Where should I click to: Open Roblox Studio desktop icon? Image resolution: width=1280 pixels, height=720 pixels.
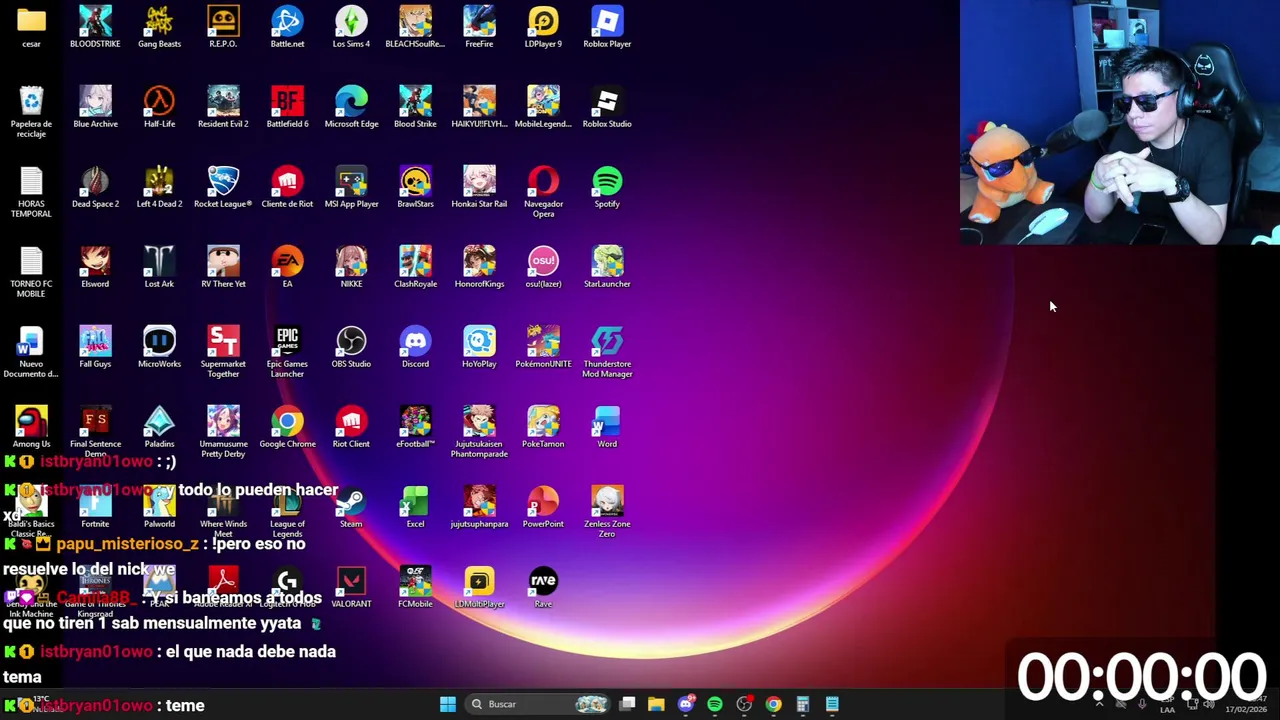607,107
